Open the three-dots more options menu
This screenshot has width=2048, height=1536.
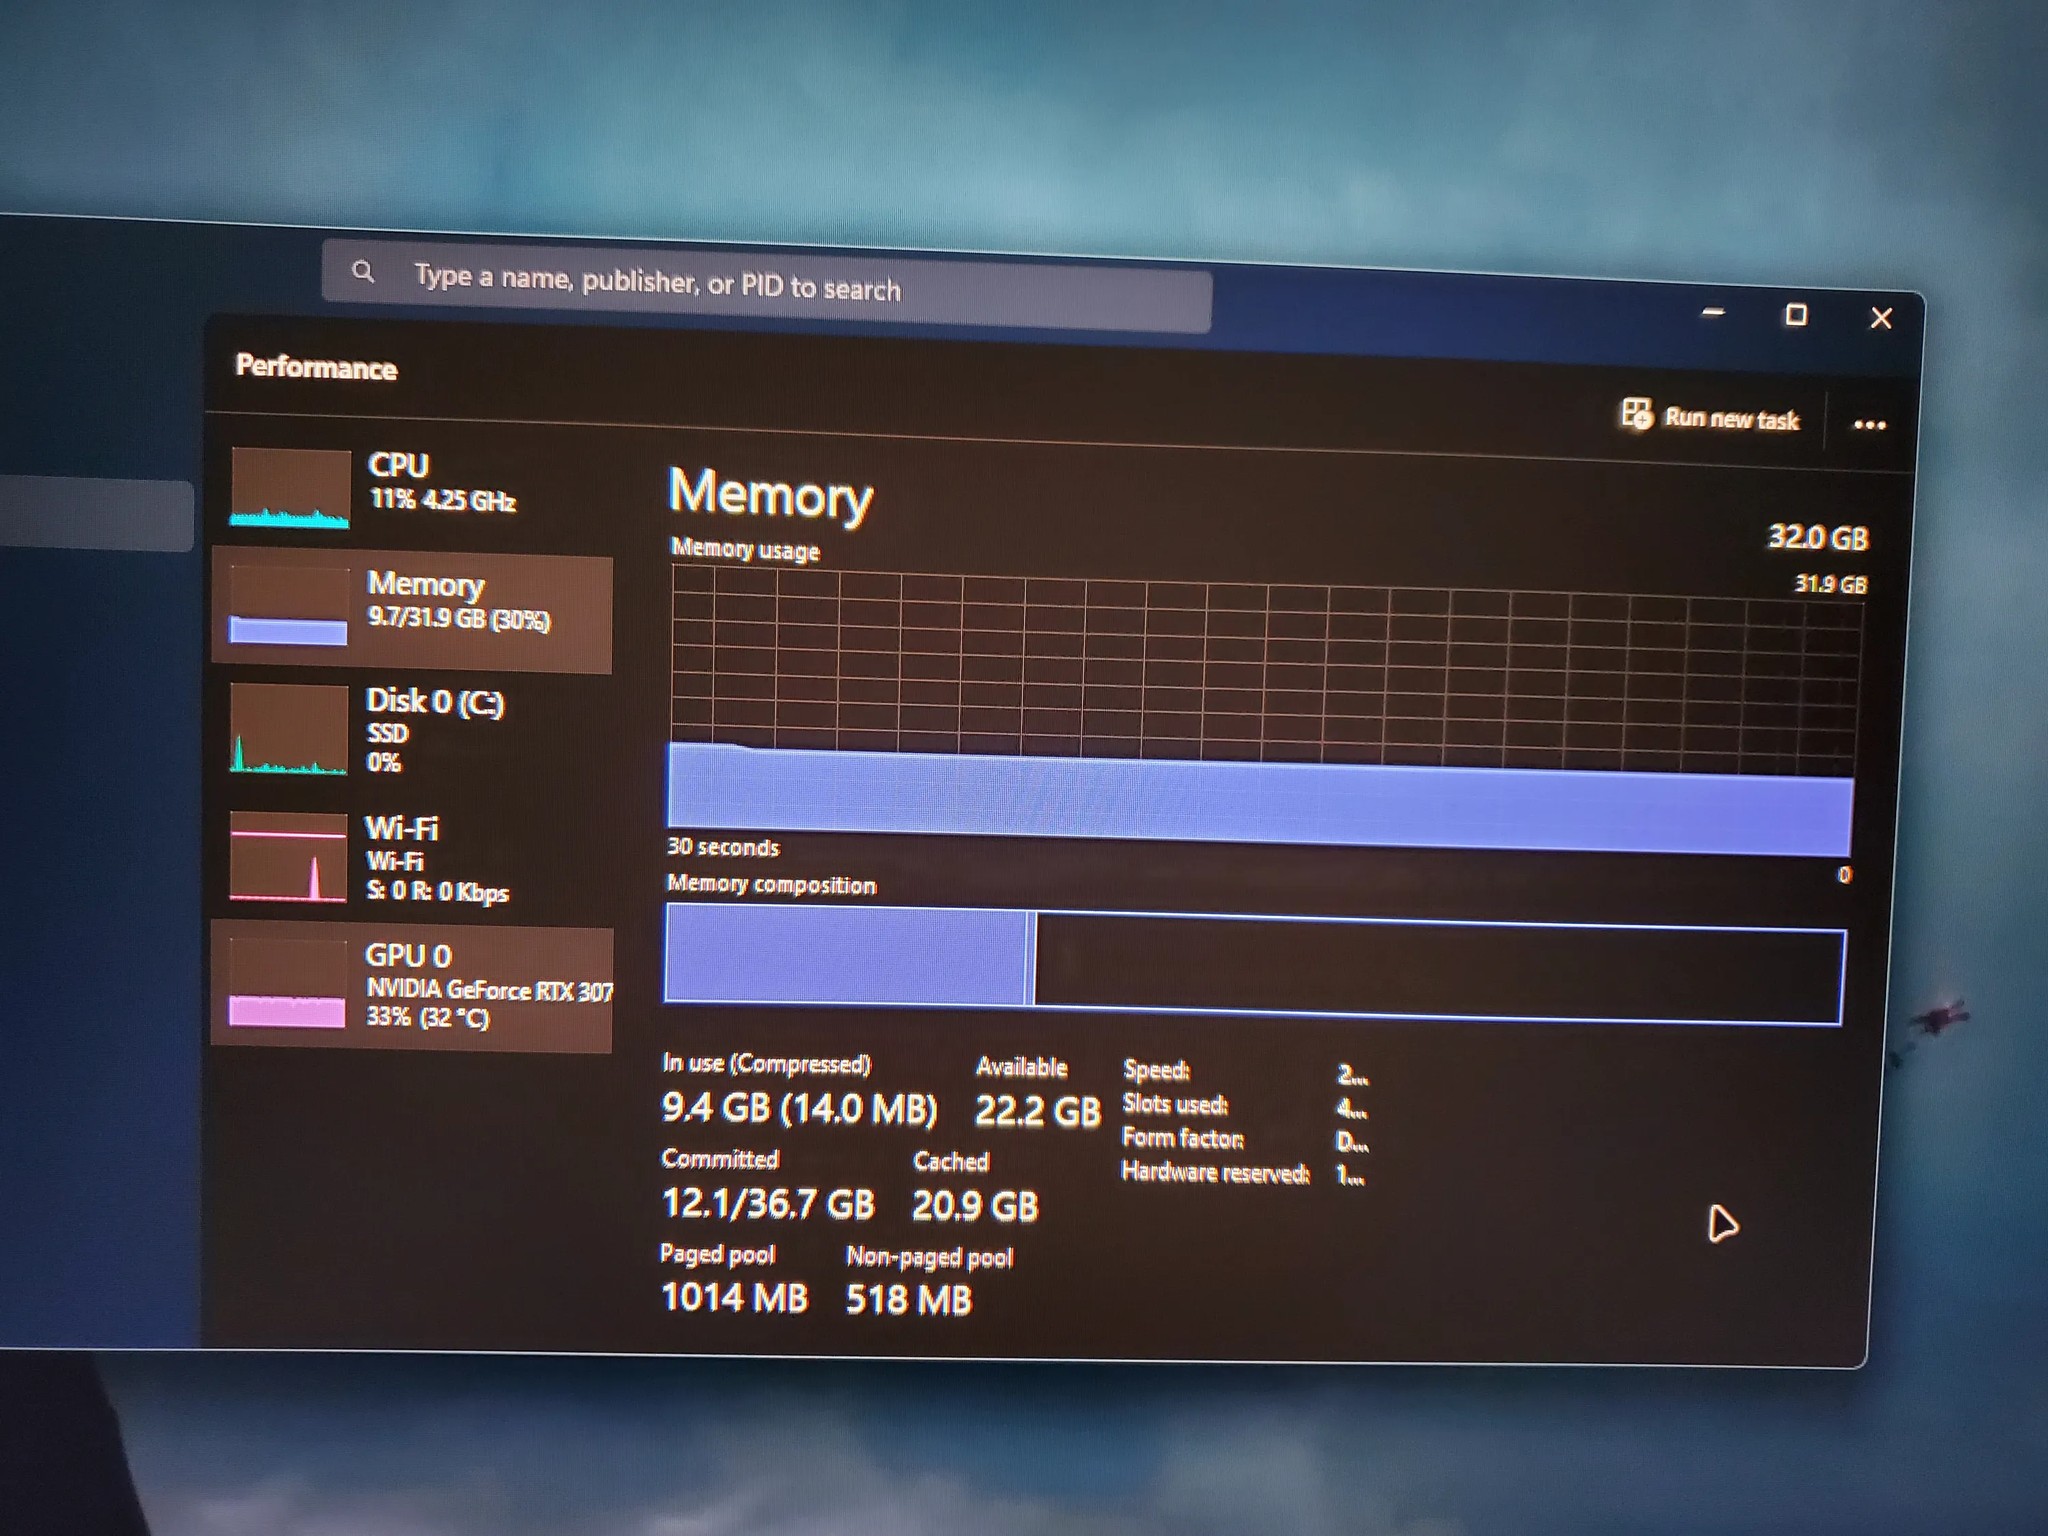[1869, 425]
